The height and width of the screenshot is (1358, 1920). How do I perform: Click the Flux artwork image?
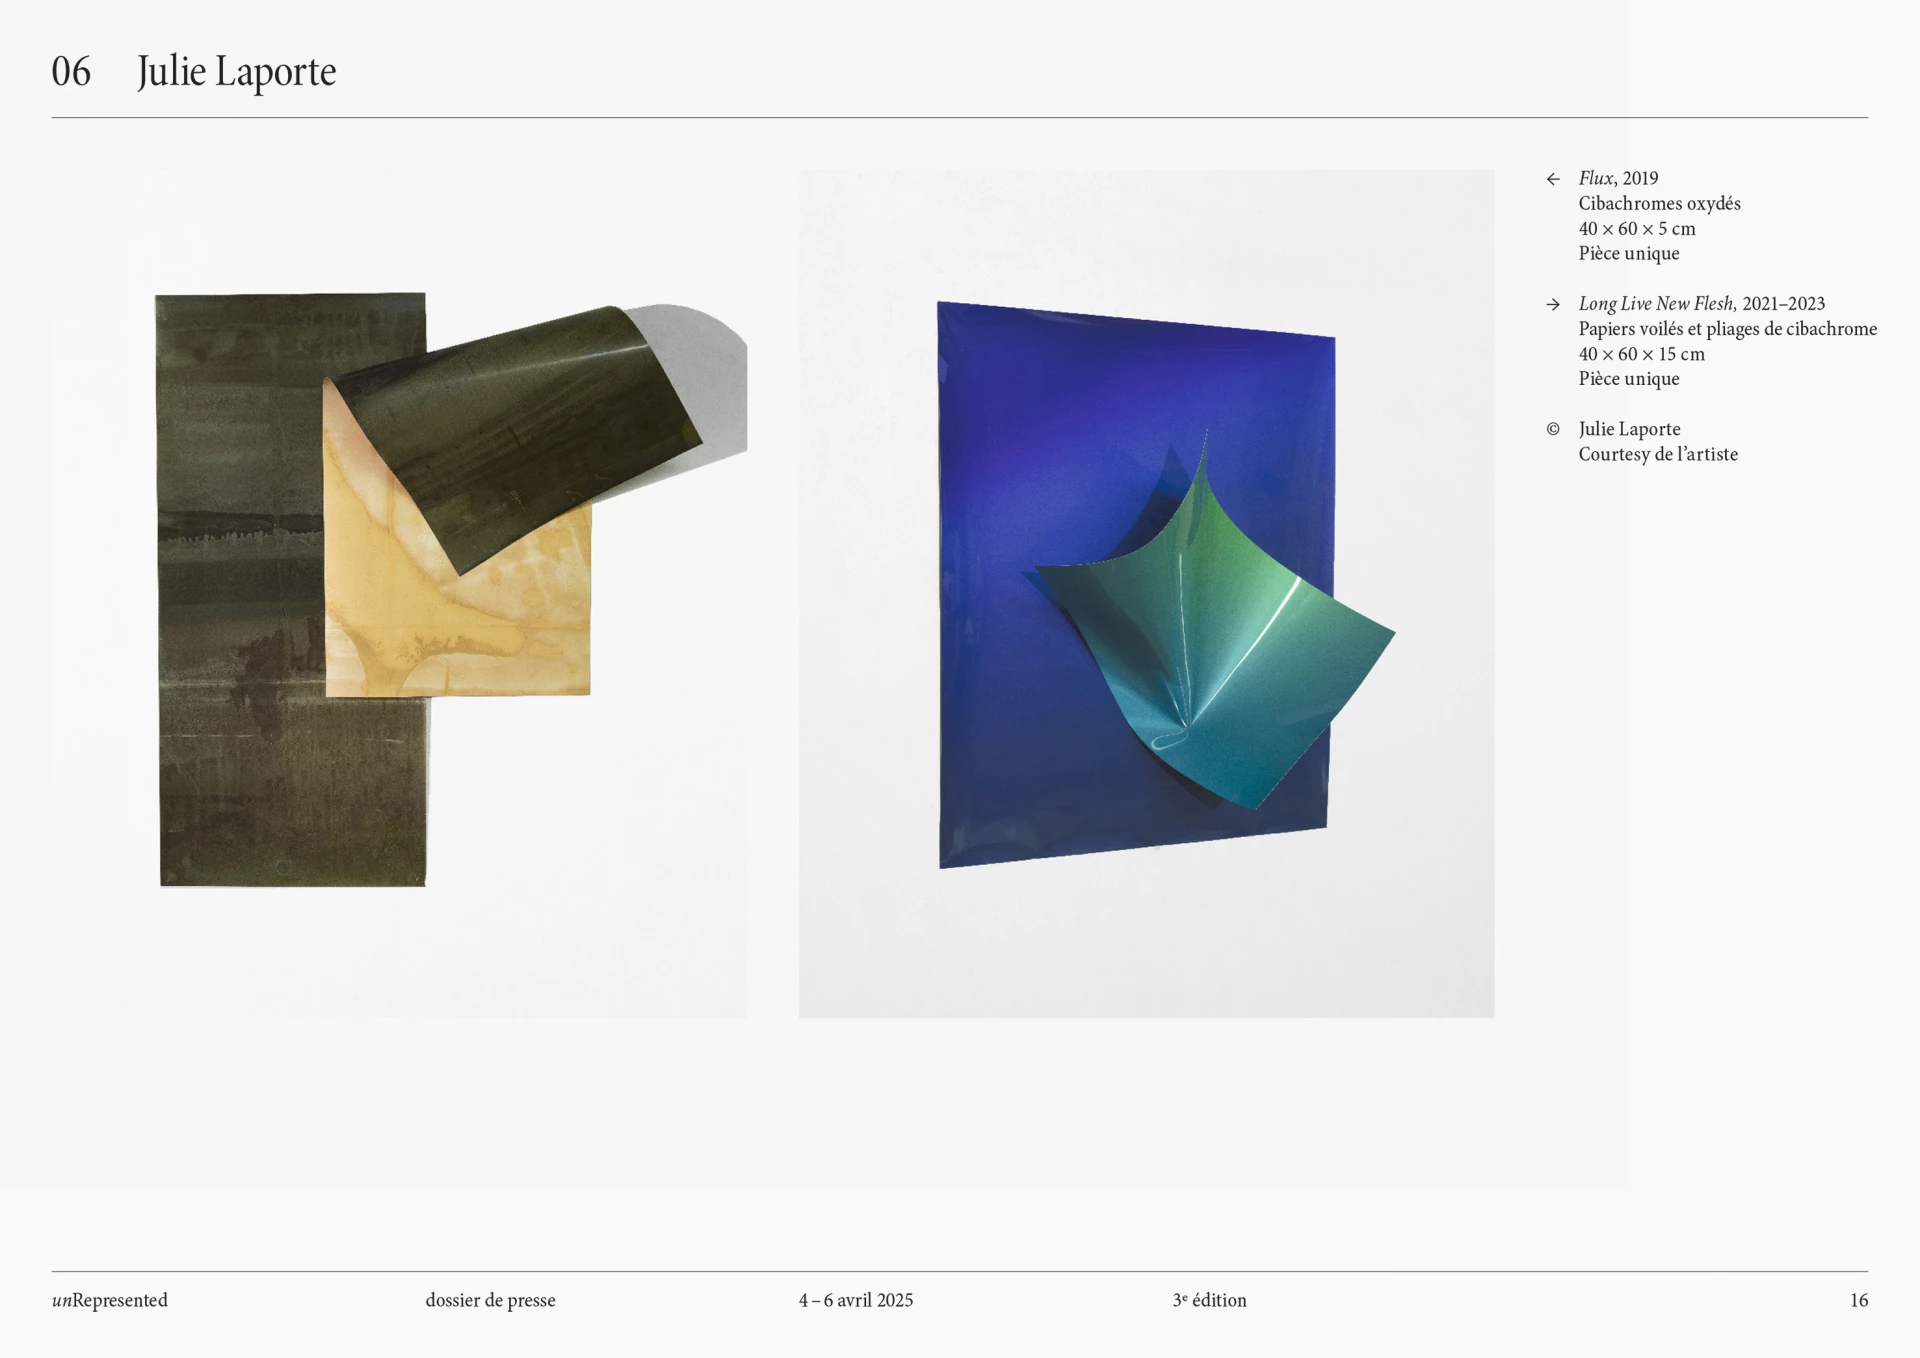point(399,593)
